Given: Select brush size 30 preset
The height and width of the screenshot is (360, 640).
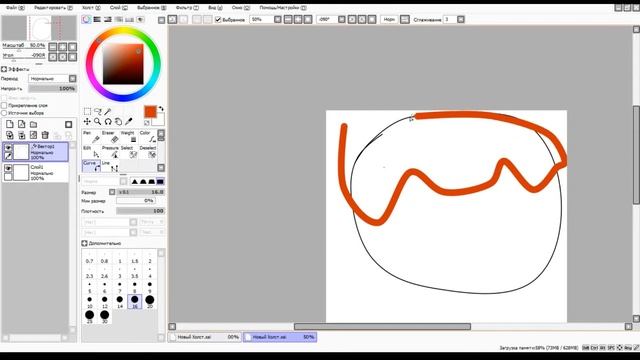Looking at the screenshot, I should (104, 316).
